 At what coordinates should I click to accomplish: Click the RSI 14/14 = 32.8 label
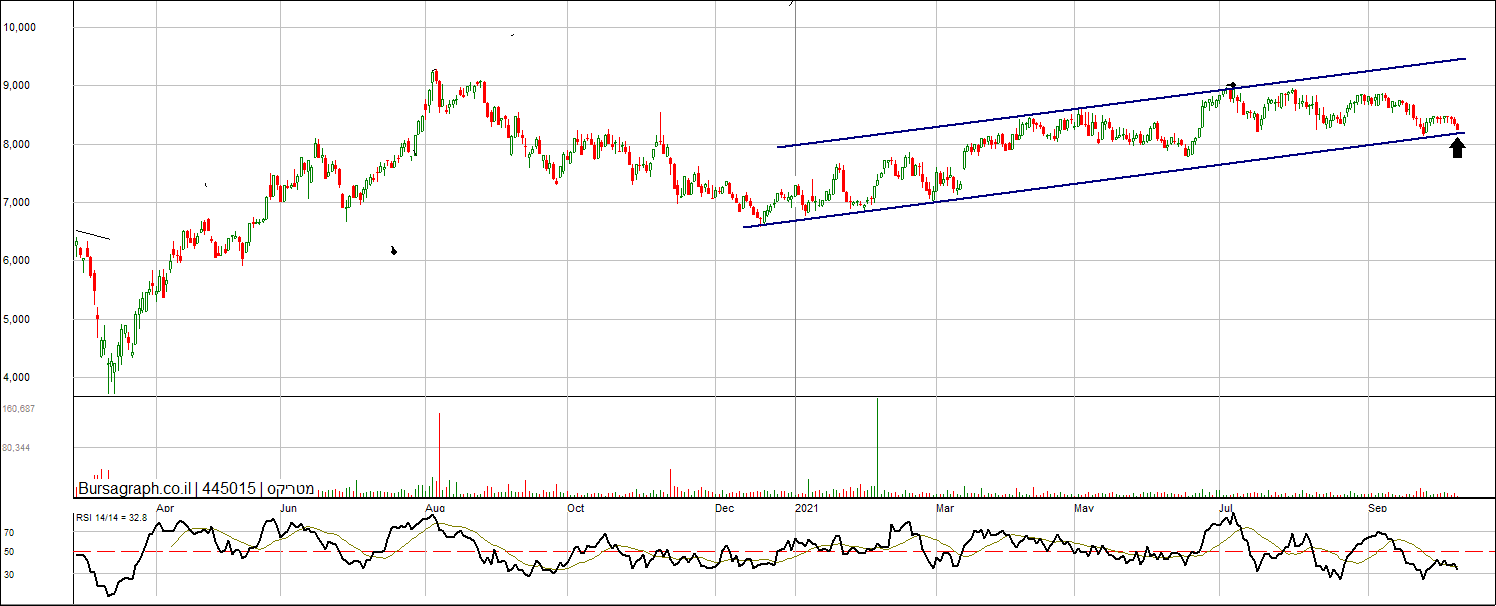[112, 517]
